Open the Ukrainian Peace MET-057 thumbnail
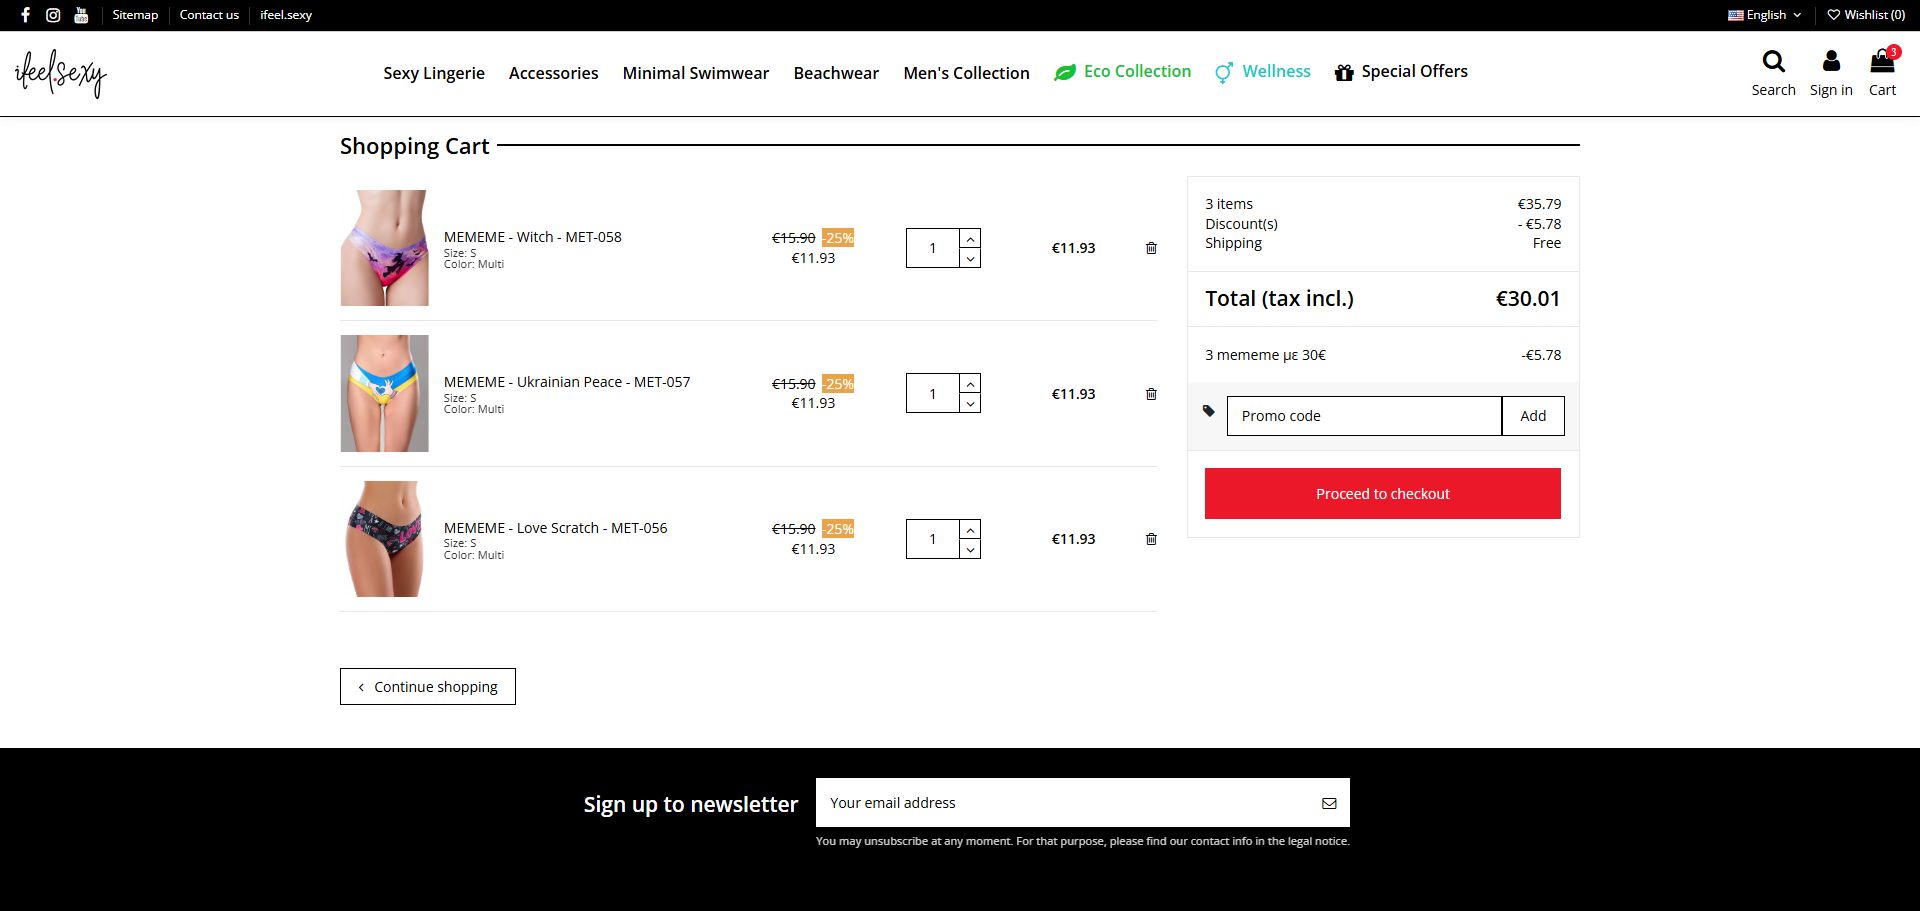This screenshot has height=911, width=1920. [385, 393]
